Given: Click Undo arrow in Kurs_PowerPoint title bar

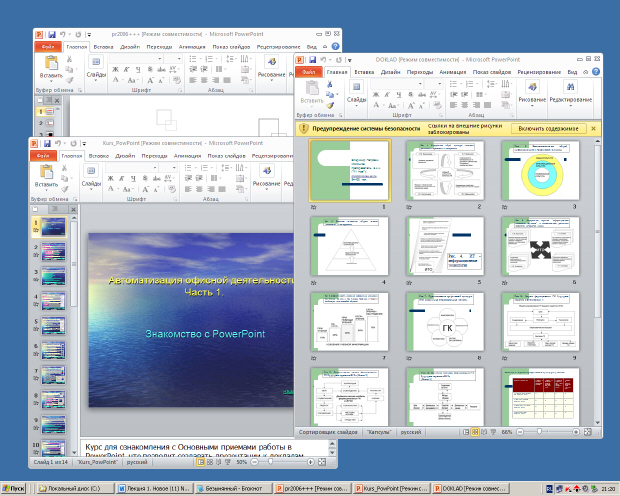Looking at the screenshot, I should coord(60,145).
